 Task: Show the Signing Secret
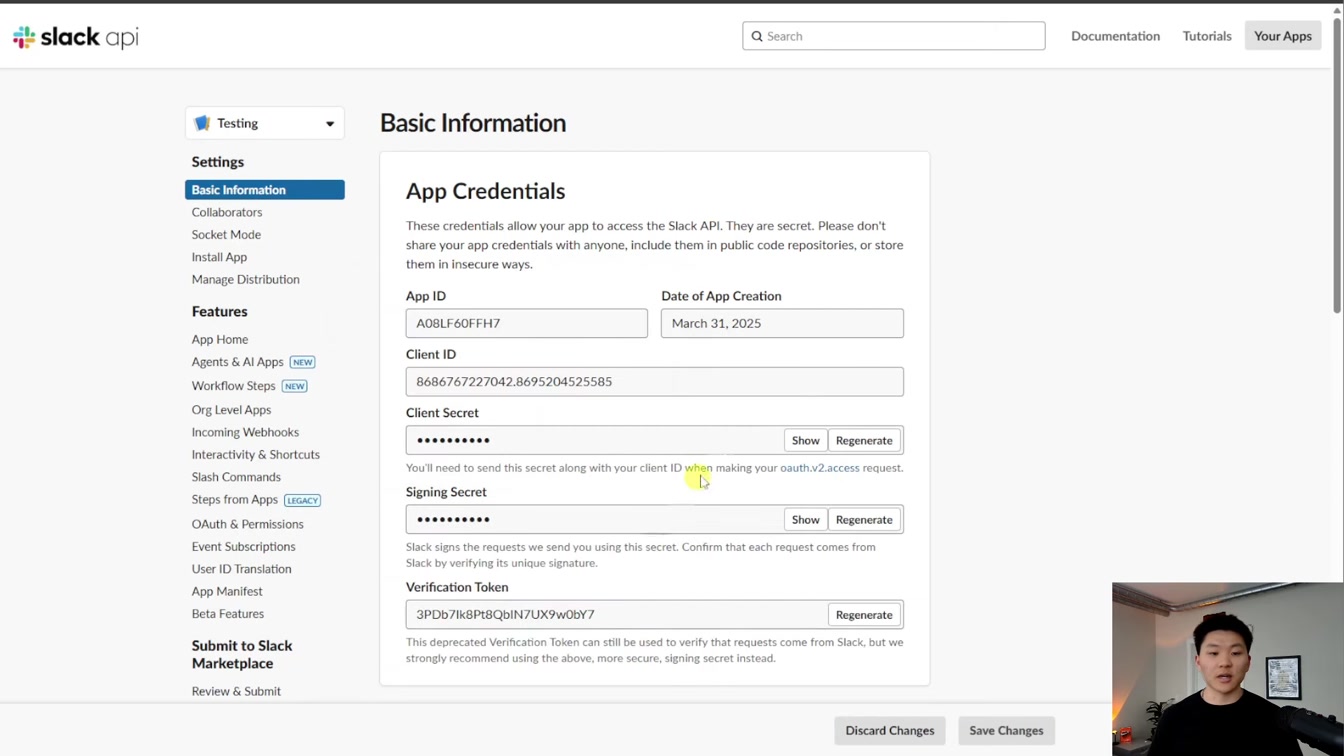(805, 519)
